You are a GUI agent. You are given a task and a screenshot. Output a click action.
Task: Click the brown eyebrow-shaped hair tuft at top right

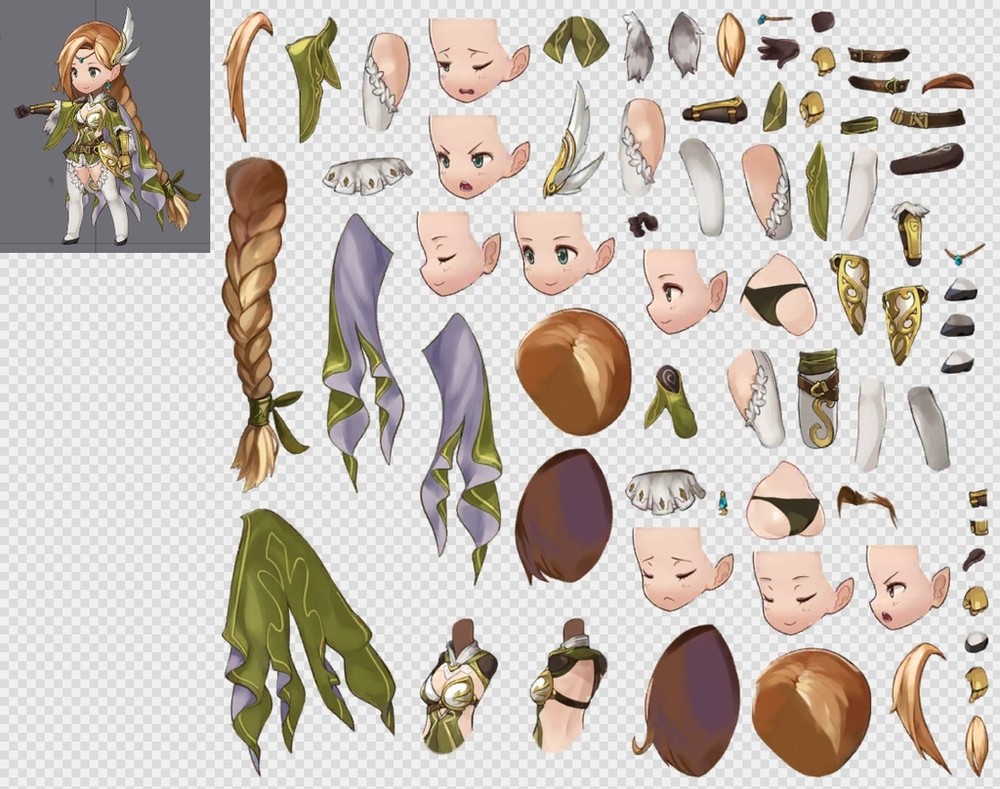pyautogui.click(x=947, y=82)
